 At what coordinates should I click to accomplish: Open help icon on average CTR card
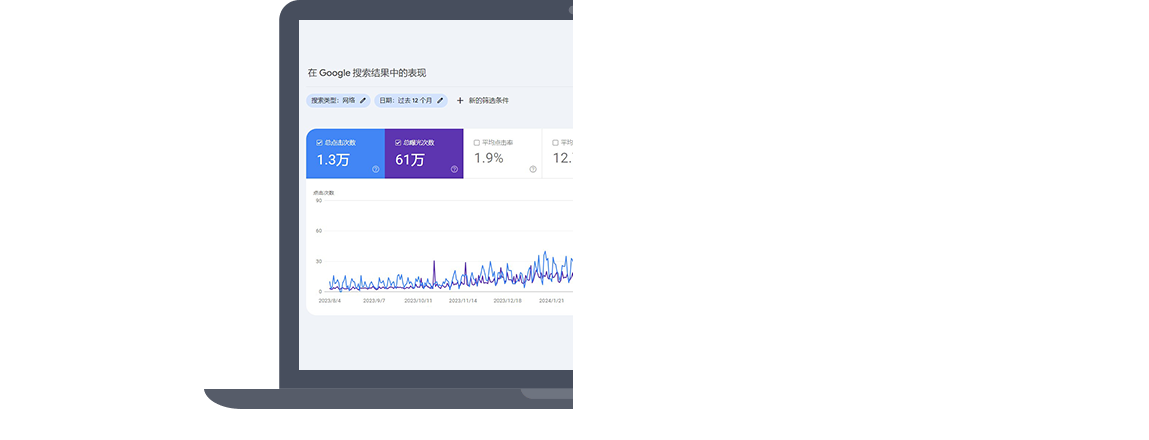(x=532, y=169)
